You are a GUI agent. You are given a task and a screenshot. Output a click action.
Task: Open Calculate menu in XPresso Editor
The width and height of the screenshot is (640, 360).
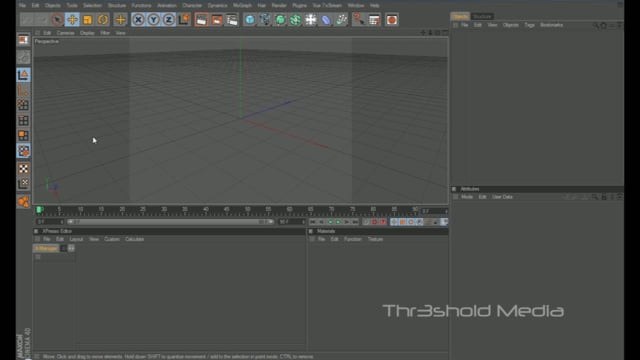134,239
